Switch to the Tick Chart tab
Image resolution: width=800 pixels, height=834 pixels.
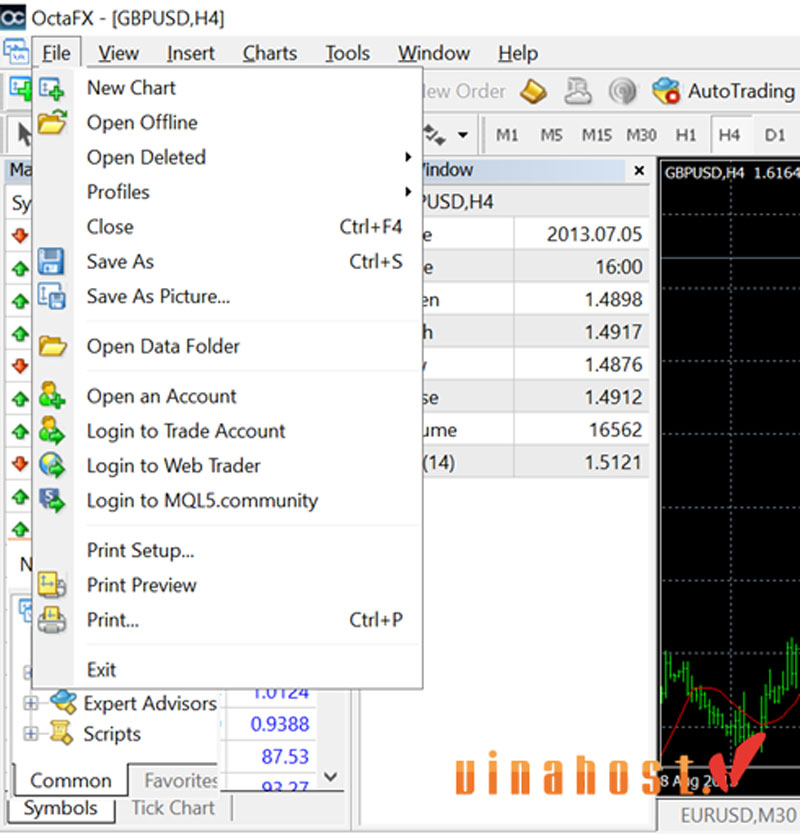click(x=173, y=808)
